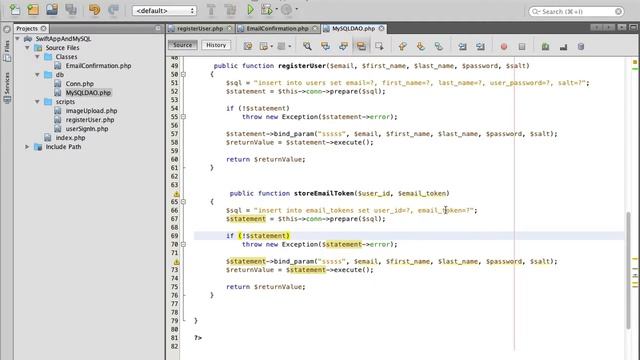Click the Save All toolbar icon
The width and height of the screenshot is (640, 360).
click(71, 9)
